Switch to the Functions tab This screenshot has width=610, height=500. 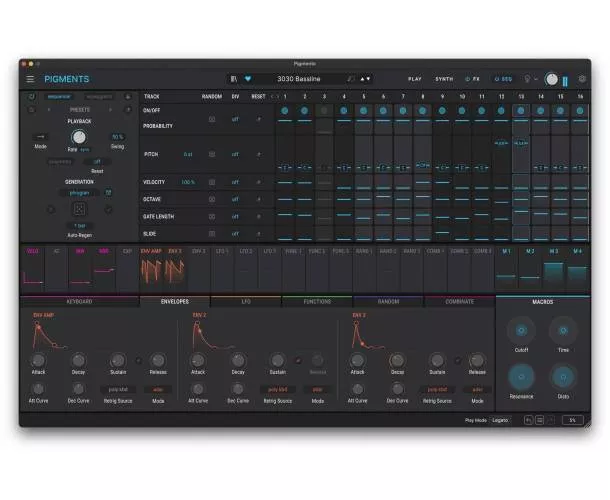317,301
